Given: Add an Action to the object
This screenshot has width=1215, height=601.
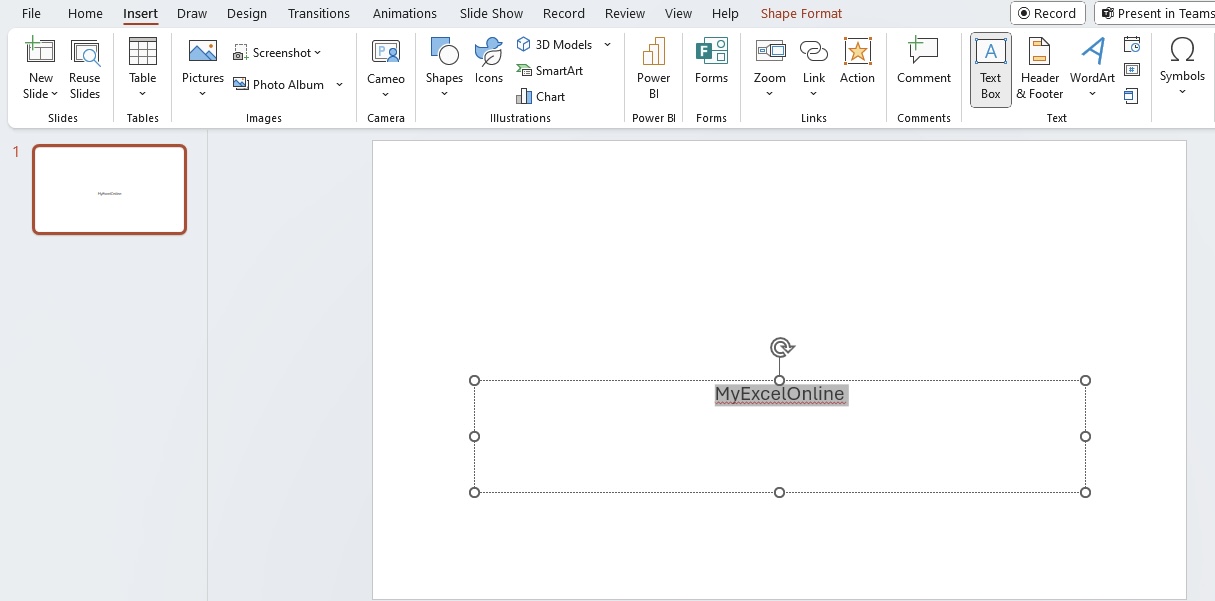Looking at the screenshot, I should pyautogui.click(x=857, y=61).
